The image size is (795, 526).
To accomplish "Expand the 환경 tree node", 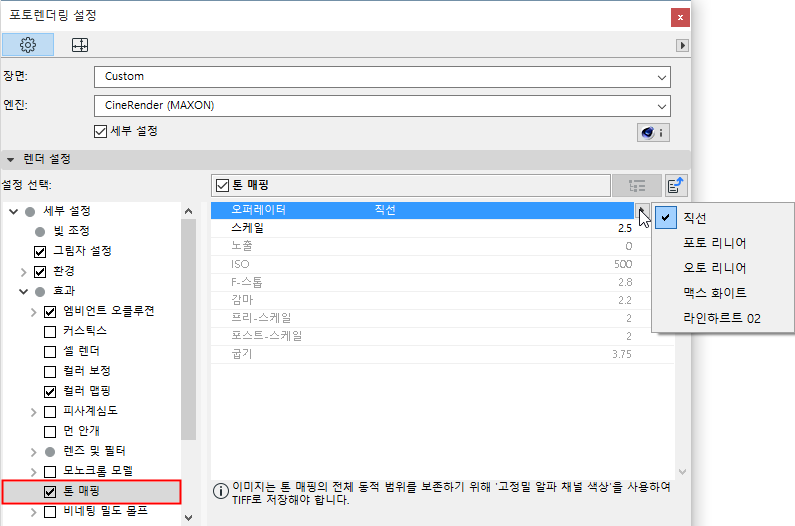I will [23, 272].
